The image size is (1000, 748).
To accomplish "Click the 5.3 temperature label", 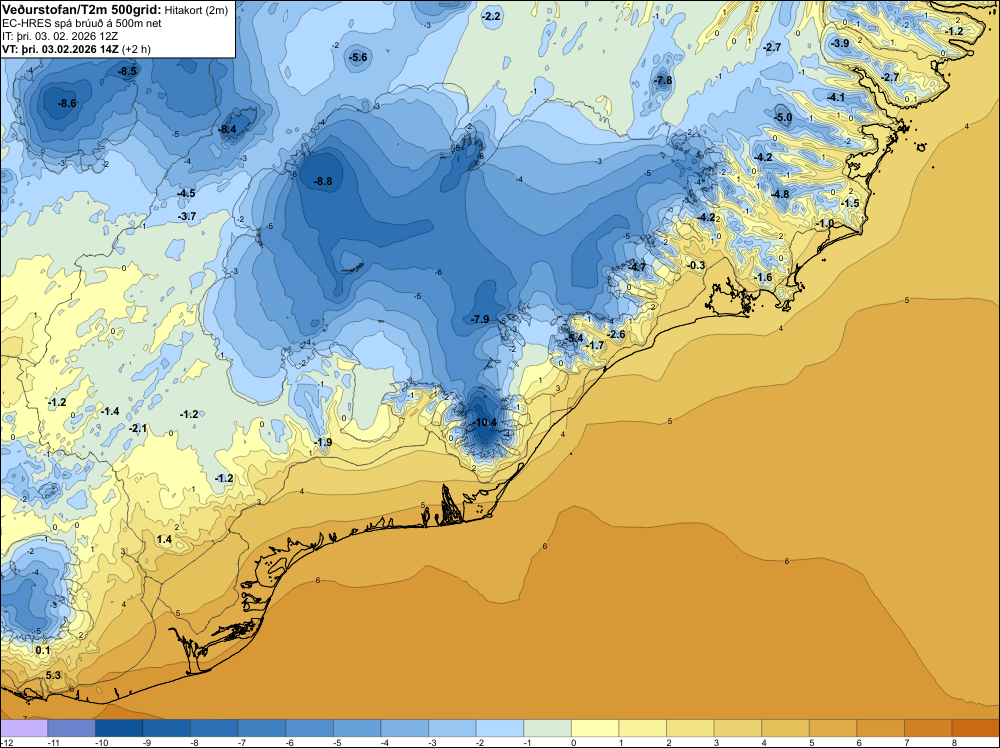I will coord(54,675).
